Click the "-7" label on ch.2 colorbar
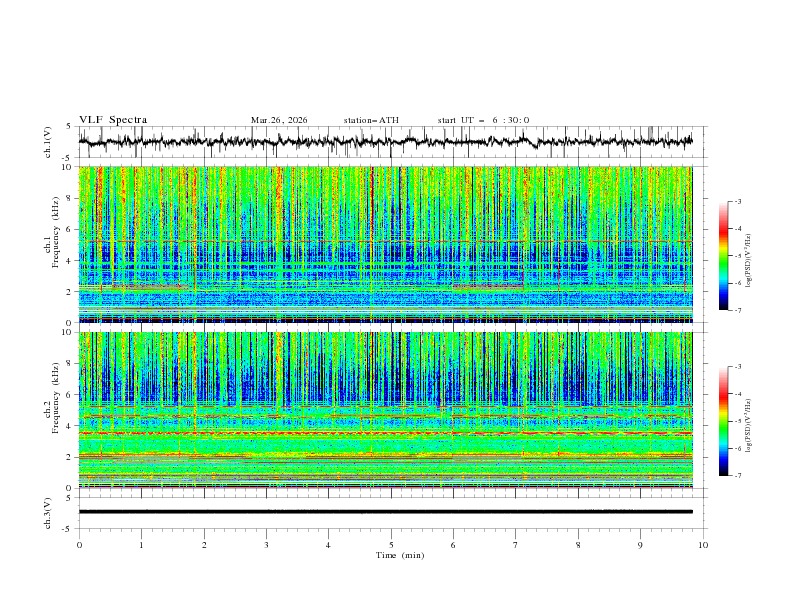The width and height of the screenshot is (792, 612). click(x=737, y=476)
